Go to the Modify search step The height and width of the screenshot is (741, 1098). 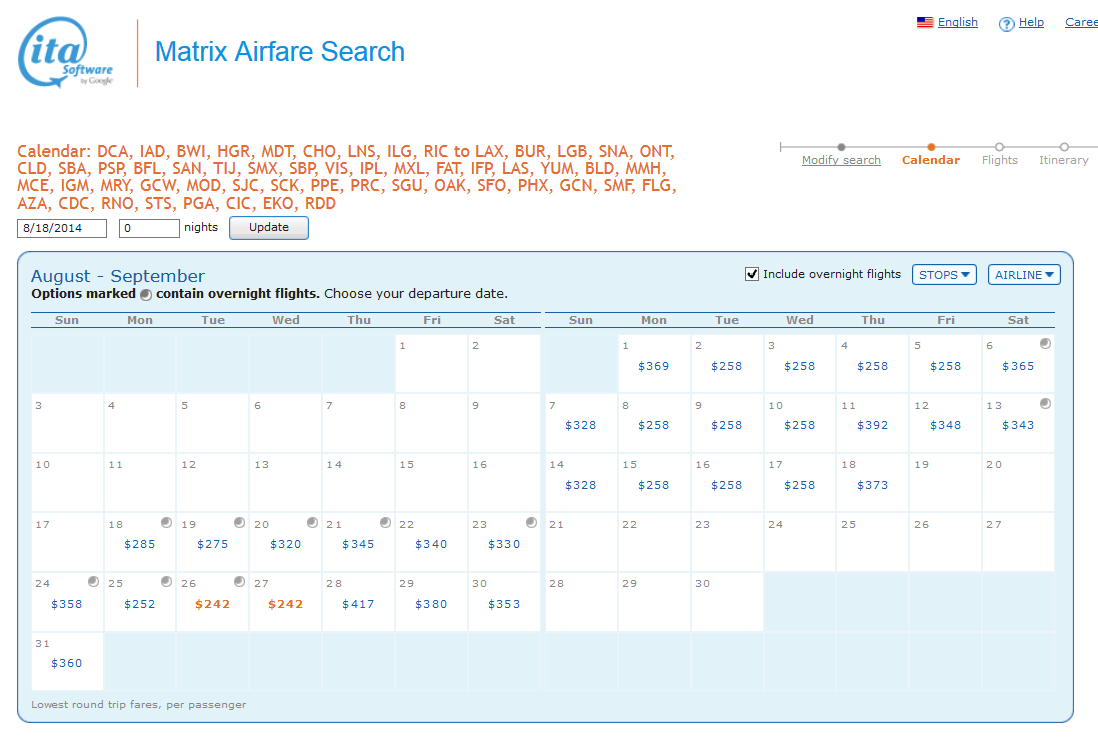click(x=841, y=160)
